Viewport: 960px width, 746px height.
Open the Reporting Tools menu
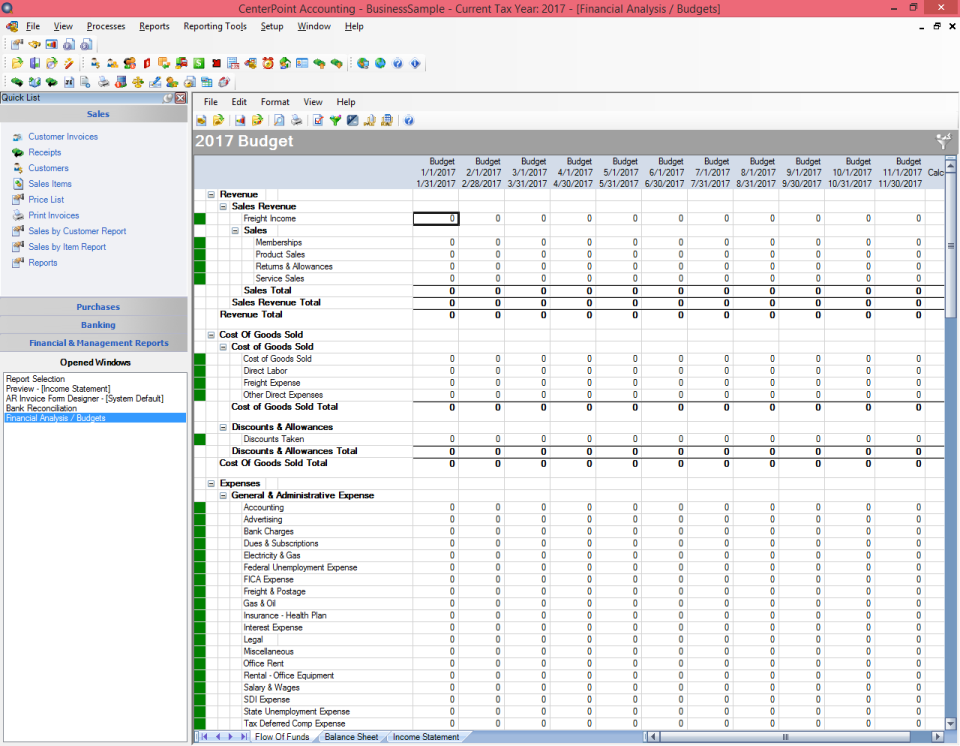point(215,26)
